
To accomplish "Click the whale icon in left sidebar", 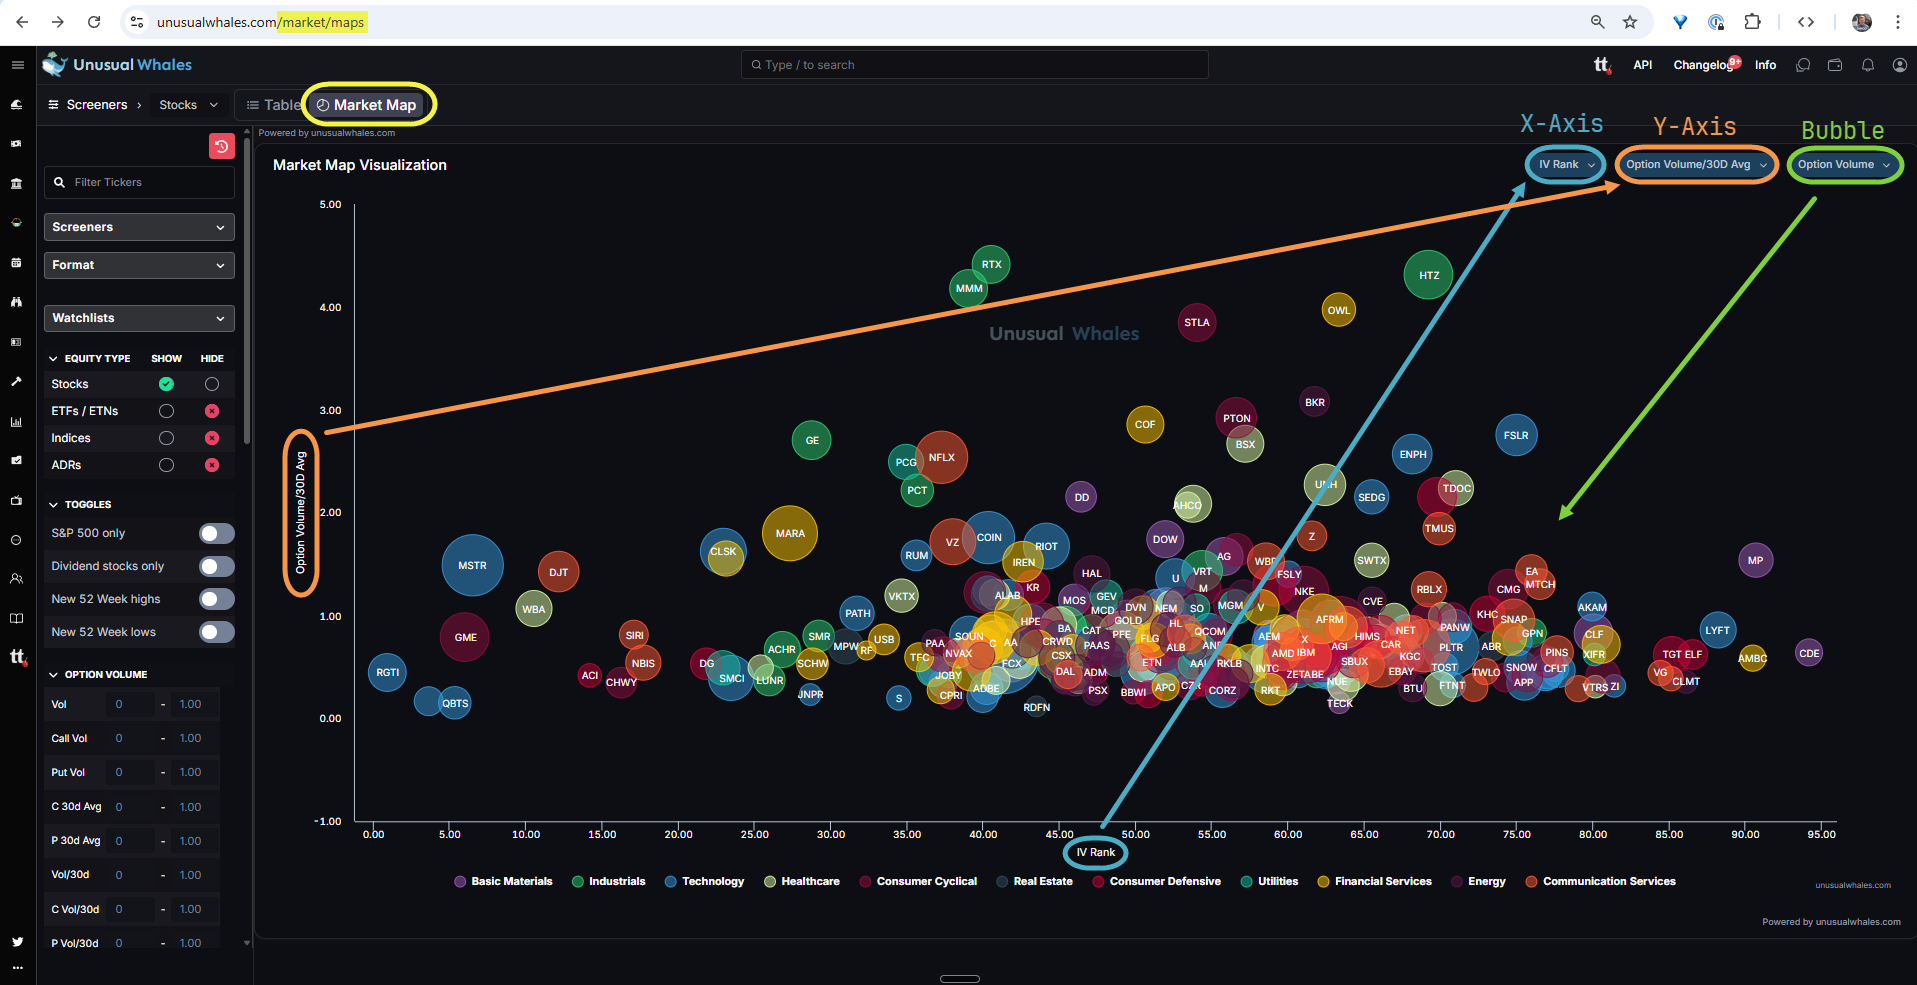I will coord(16,104).
